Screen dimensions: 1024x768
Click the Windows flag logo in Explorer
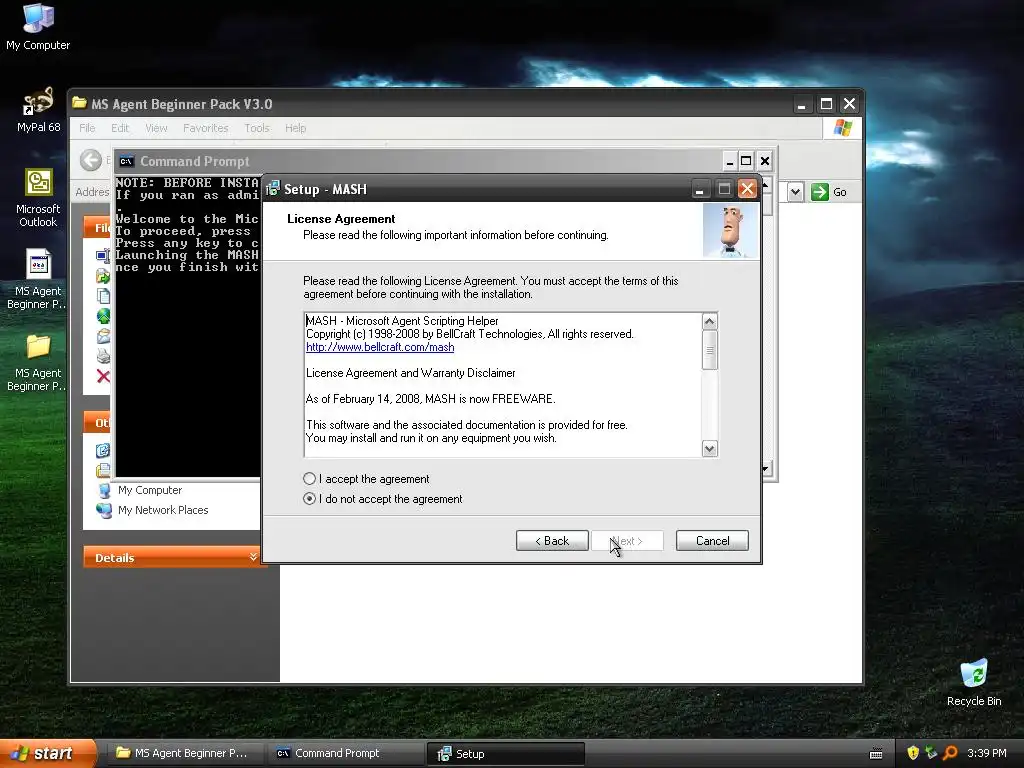pos(842,128)
